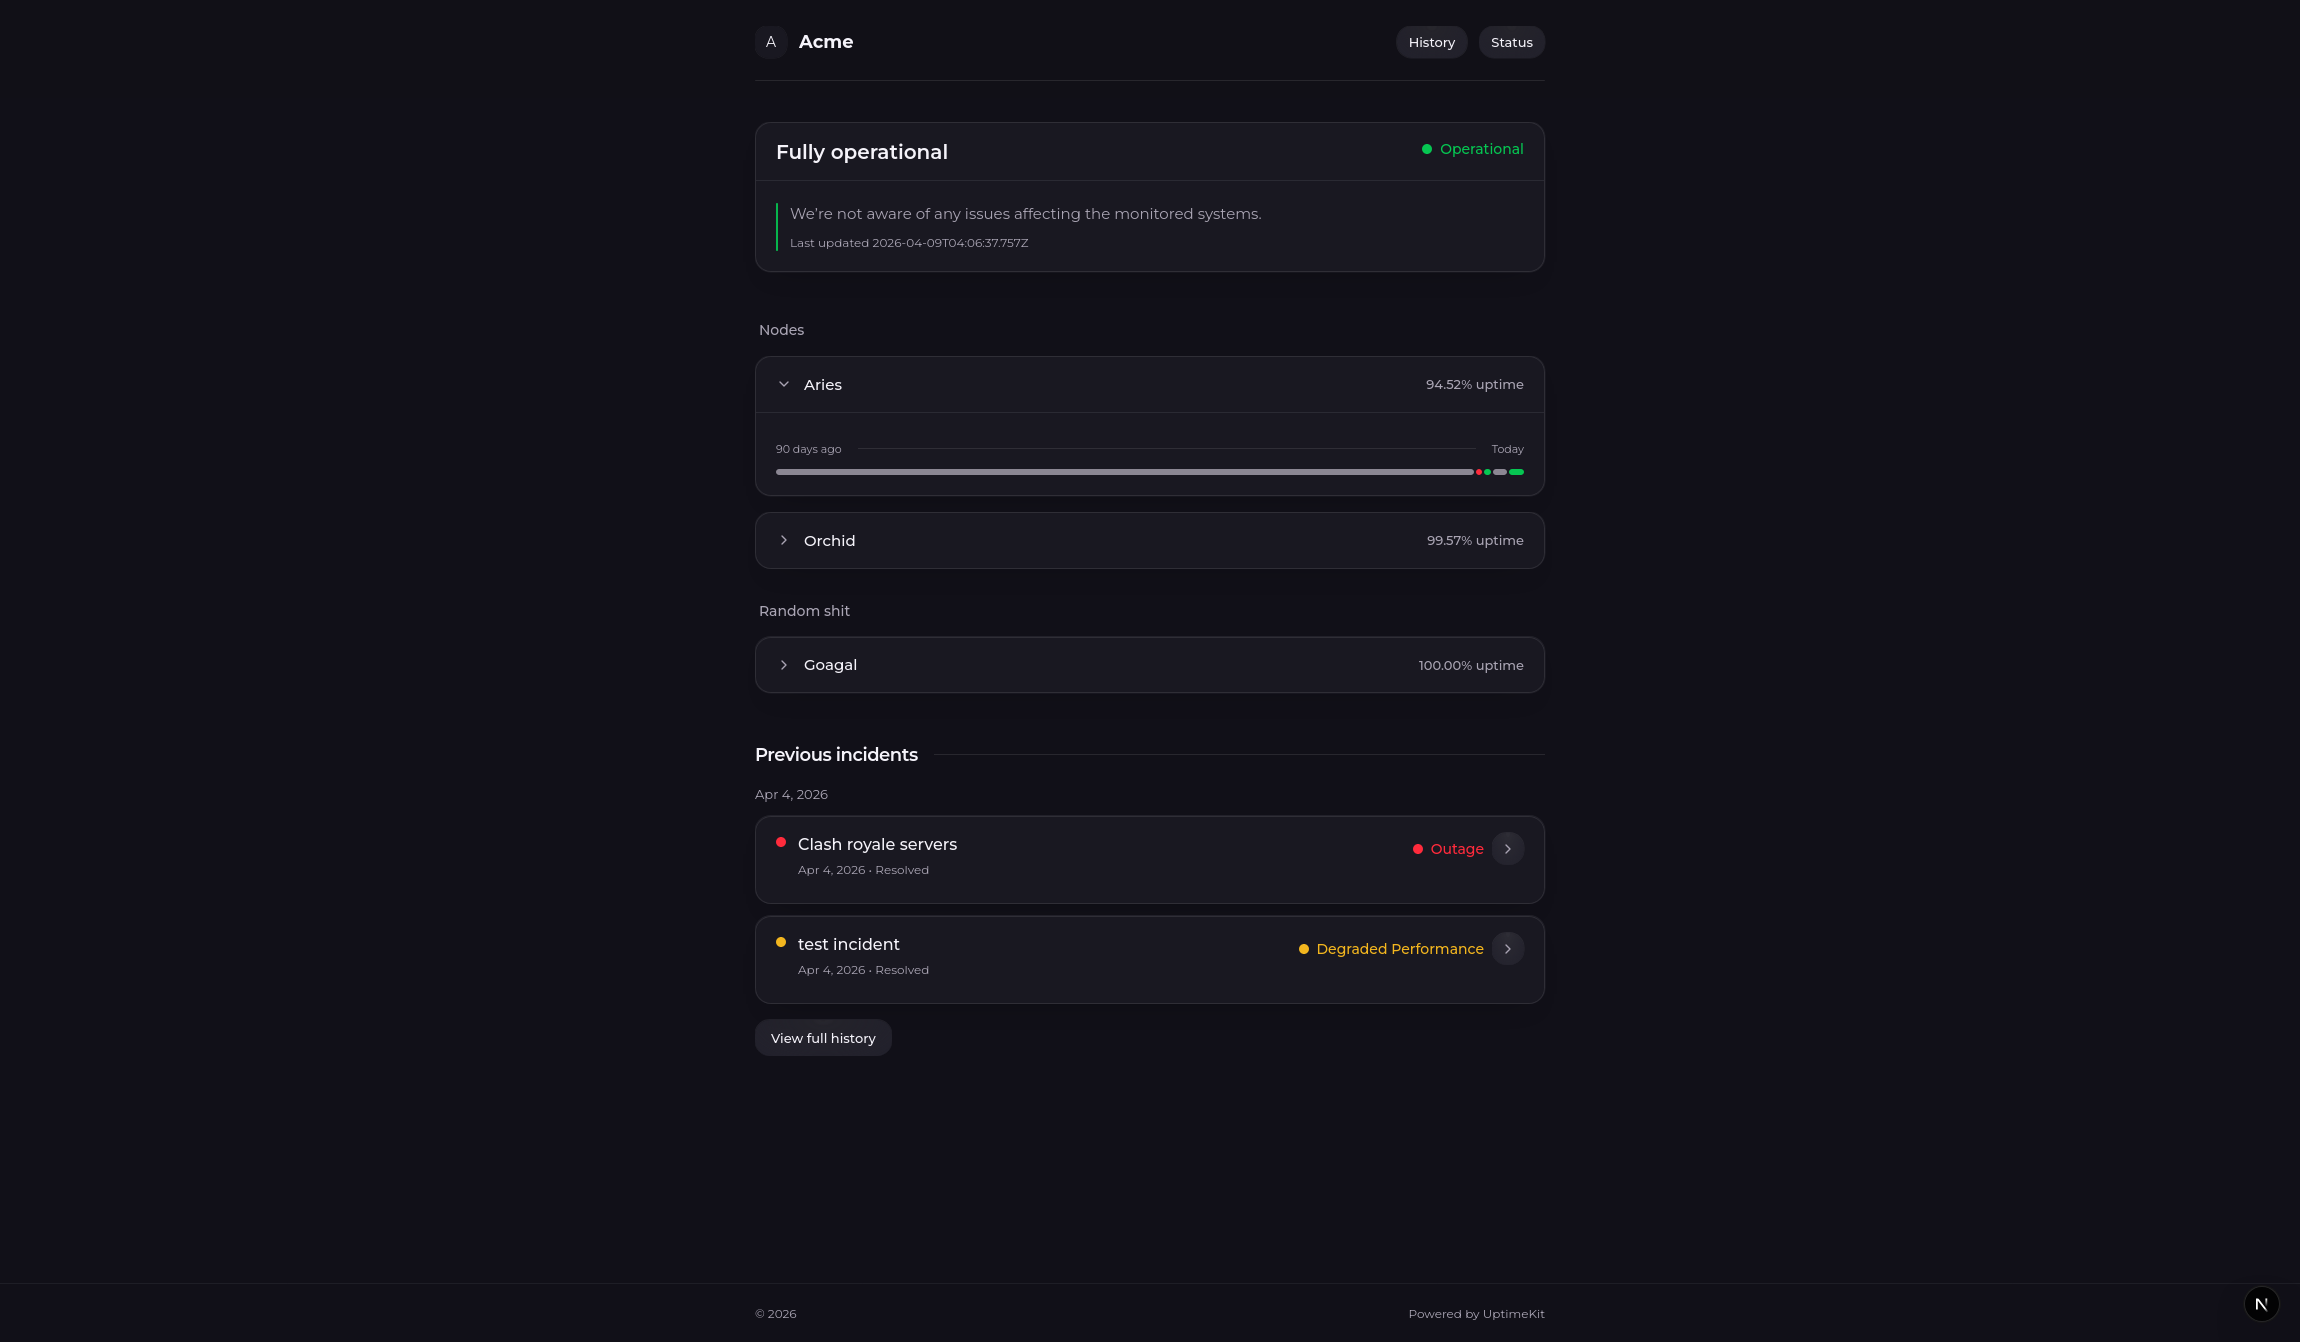2300x1342 pixels.
Task: Click the Acme site title
Action: pyautogui.click(x=826, y=42)
